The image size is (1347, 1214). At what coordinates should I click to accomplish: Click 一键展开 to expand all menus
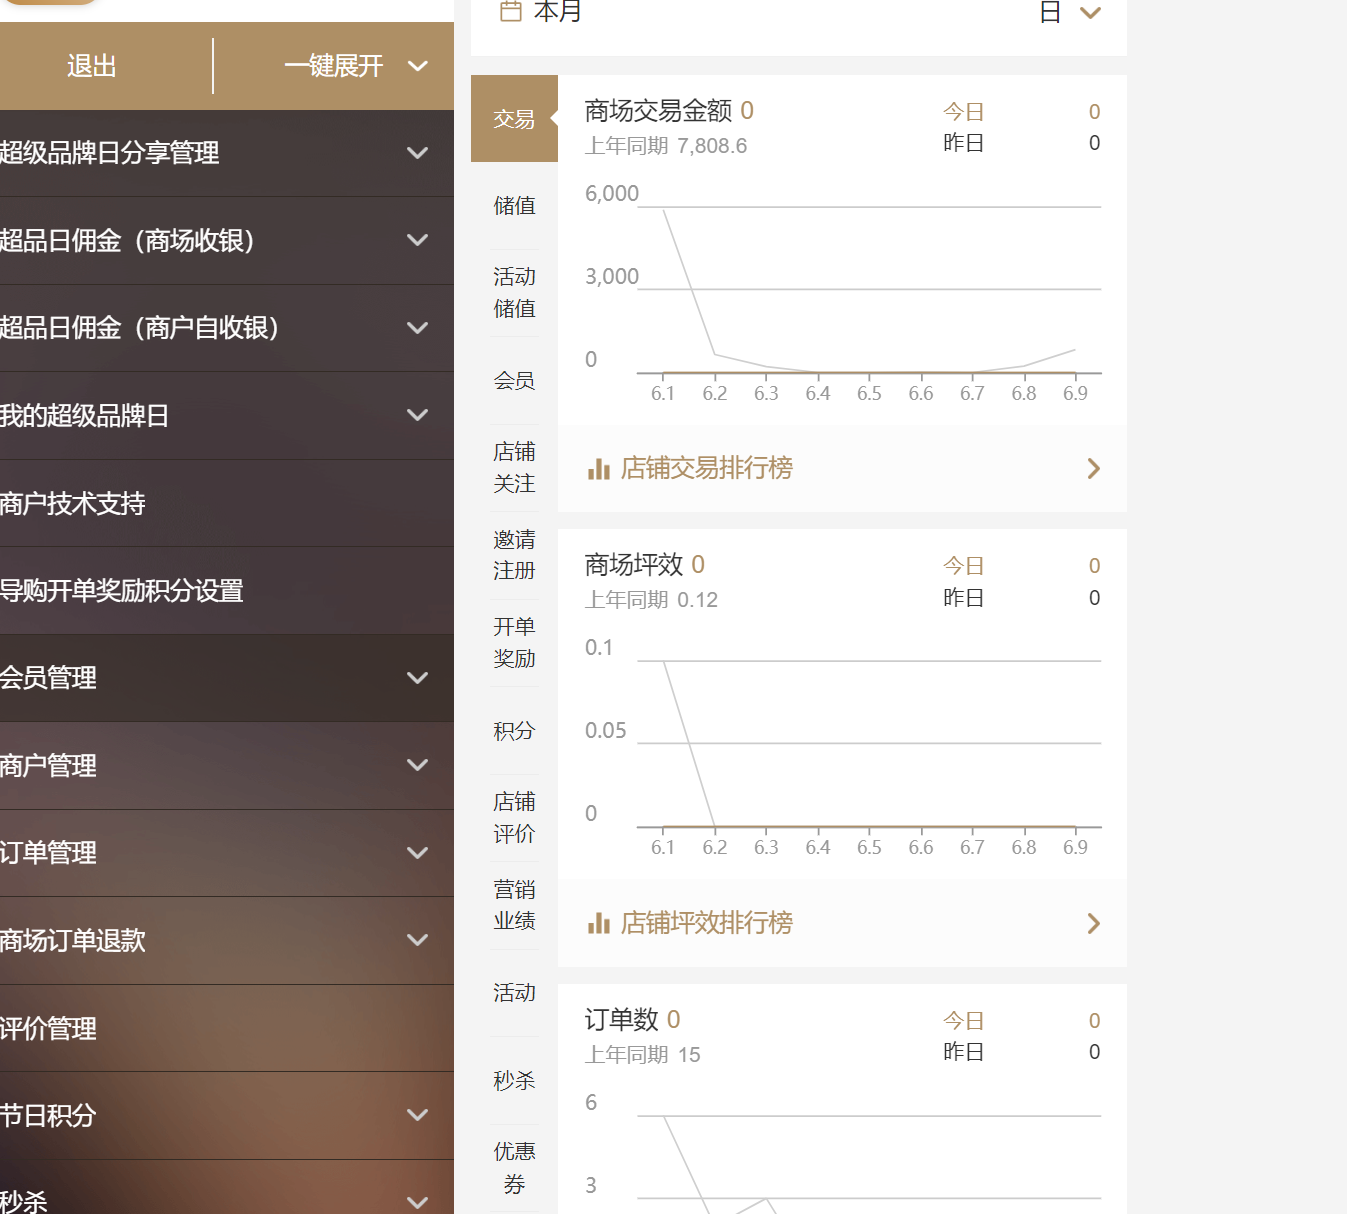(334, 66)
